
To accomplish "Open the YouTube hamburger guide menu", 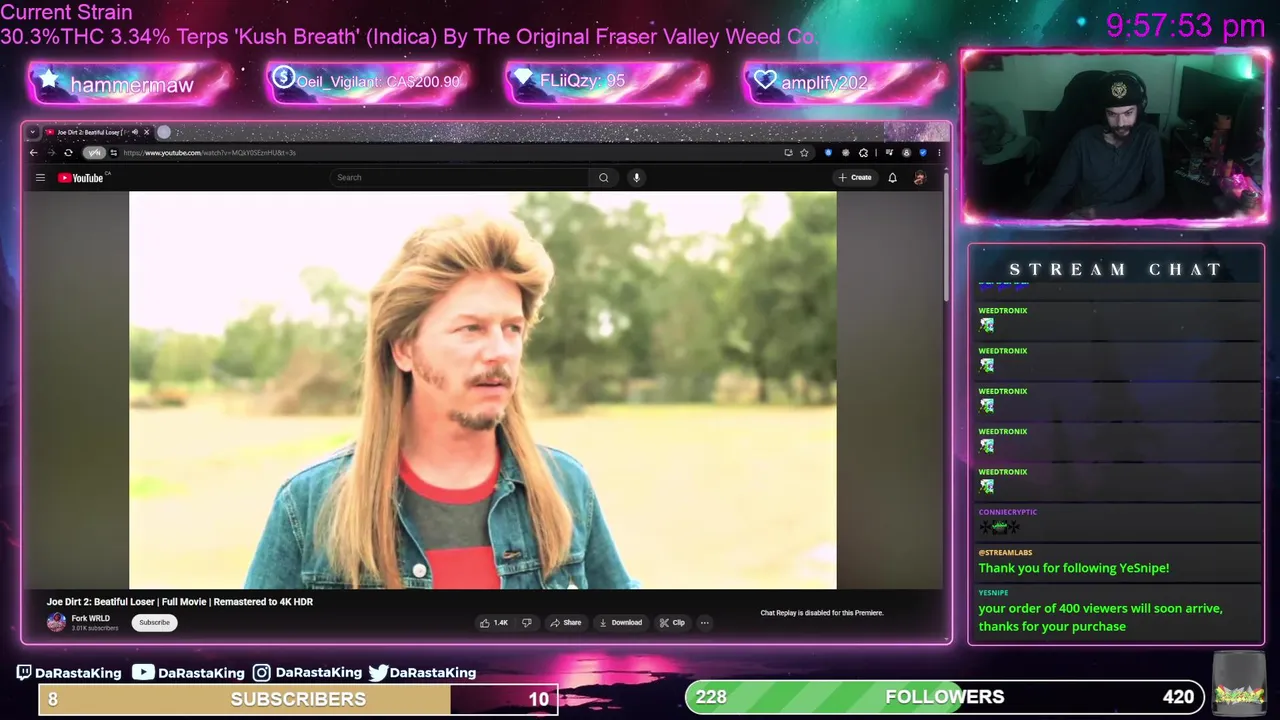I will click(x=40, y=178).
